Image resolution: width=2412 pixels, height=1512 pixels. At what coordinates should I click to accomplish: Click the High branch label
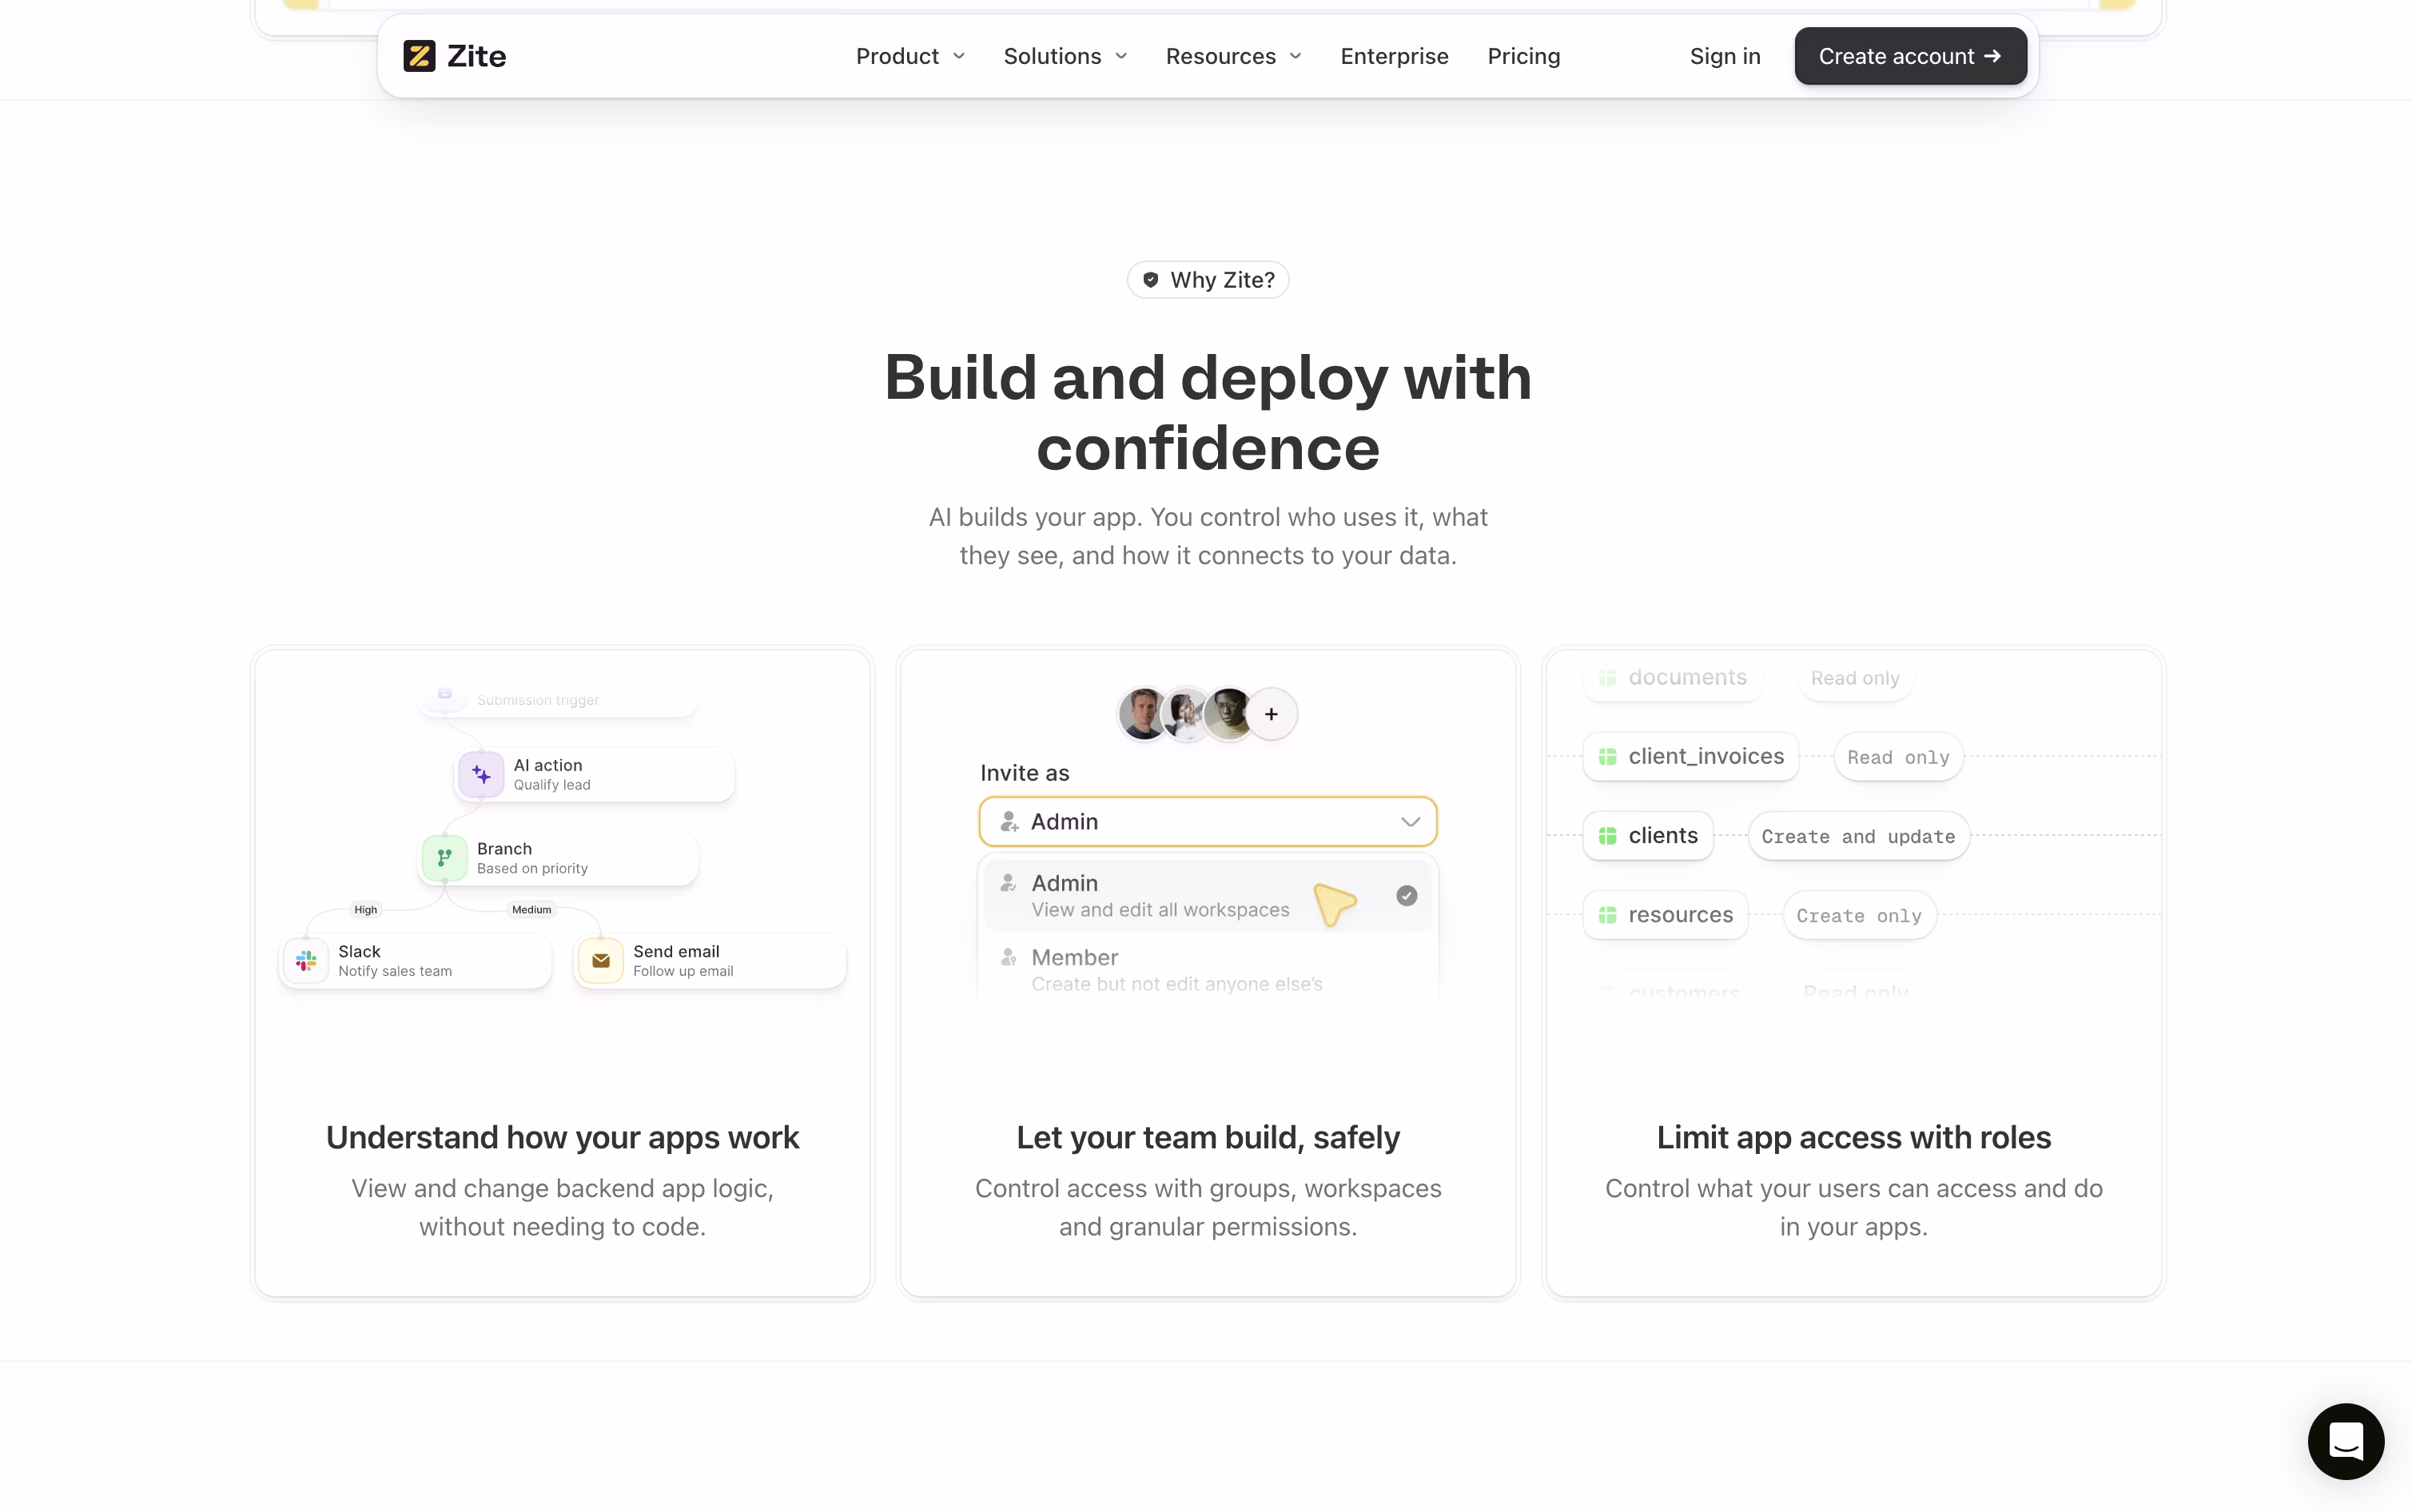366,910
